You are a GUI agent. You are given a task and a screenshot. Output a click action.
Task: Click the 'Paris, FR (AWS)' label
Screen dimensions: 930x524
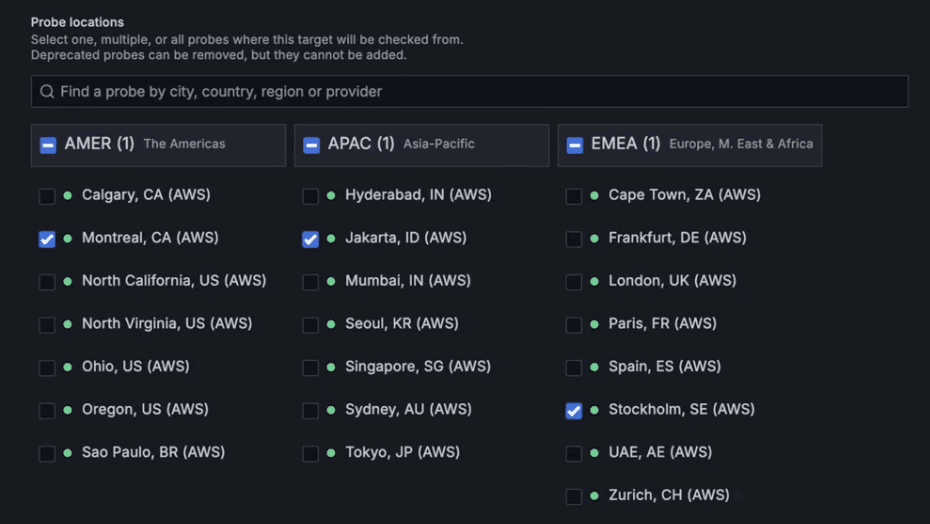pyautogui.click(x=663, y=324)
